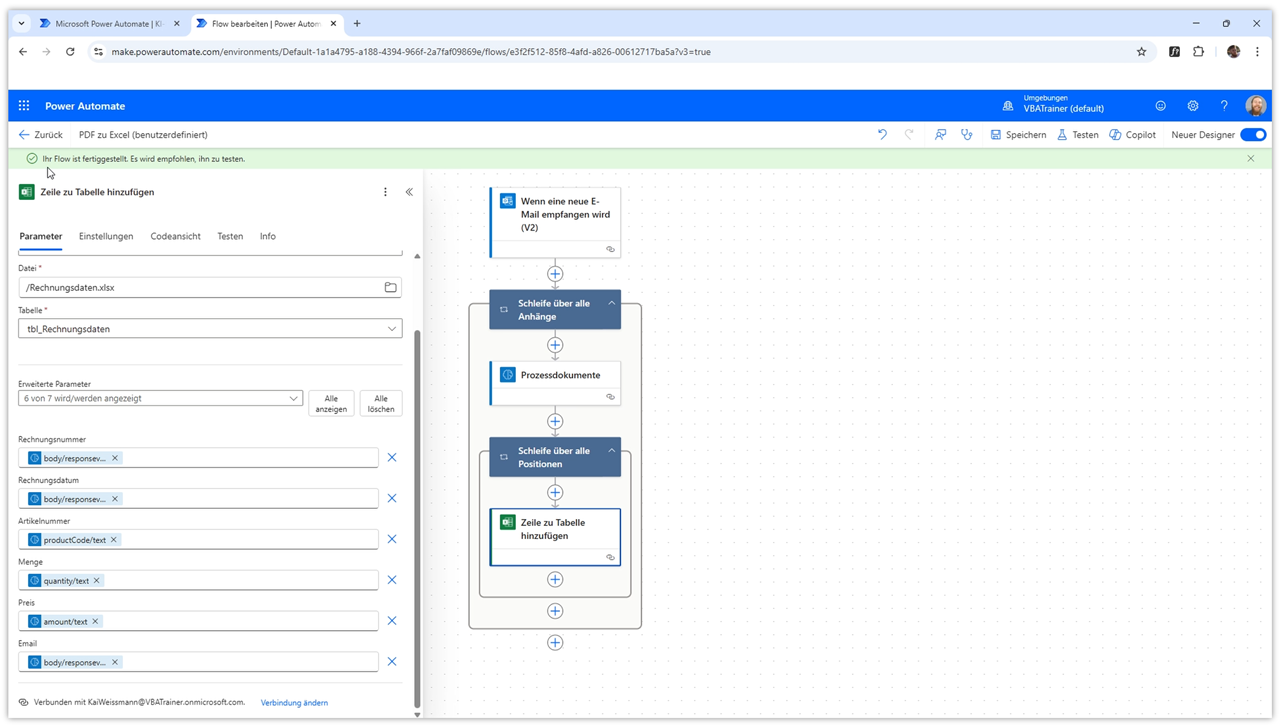Open the Umgebungen VBATrainer environment picker
1280x725 pixels.
point(1054,104)
